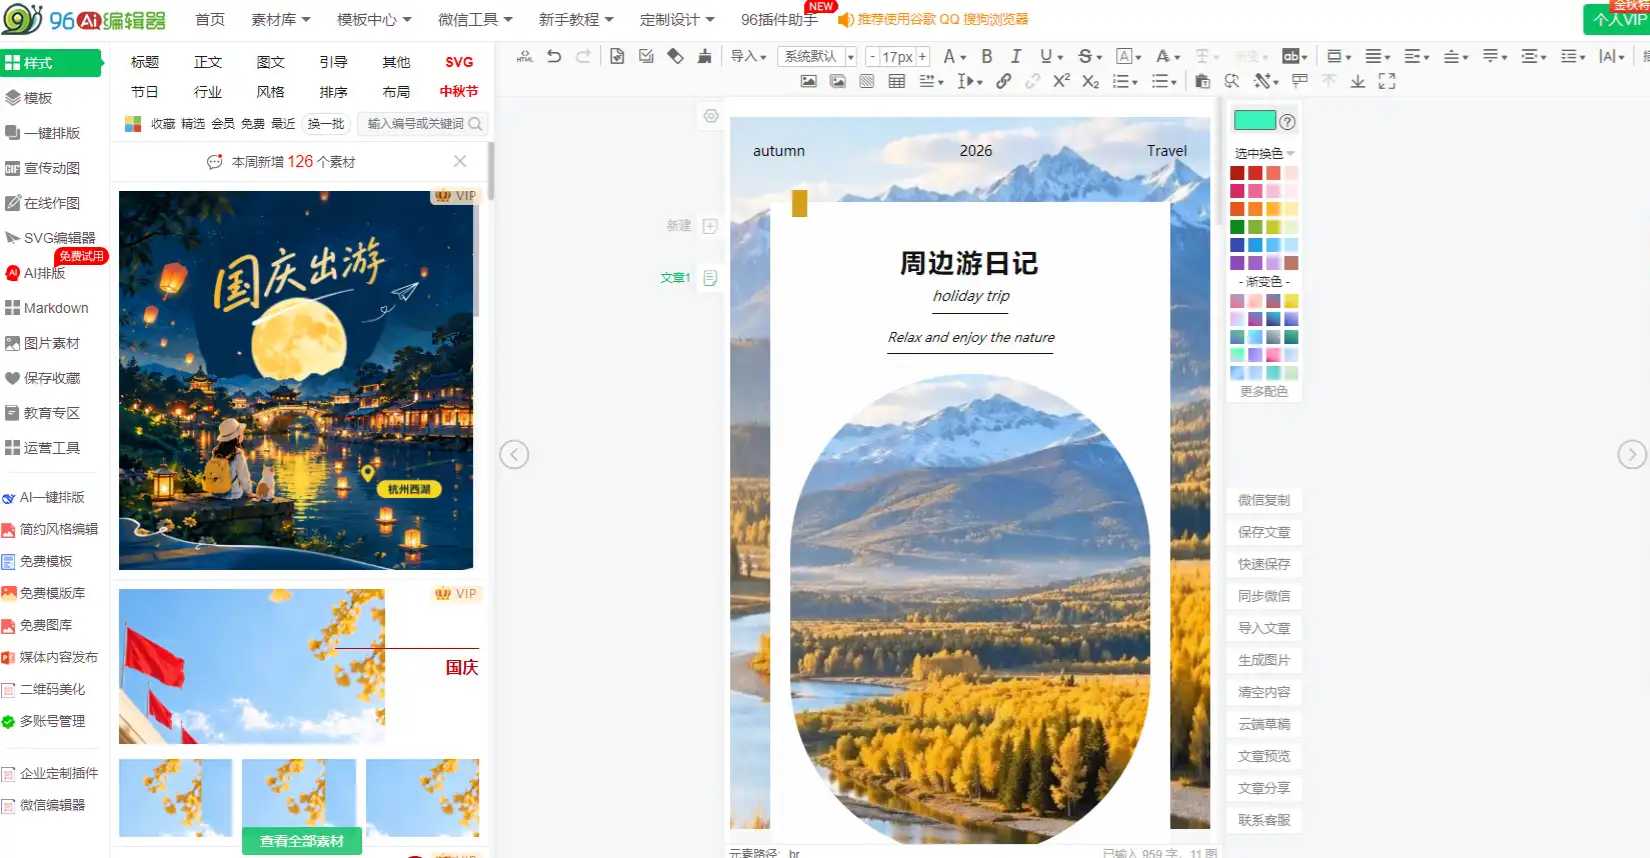This screenshot has width=1650, height=858.
Task: Click the paste as plain text icon
Action: click(1203, 81)
